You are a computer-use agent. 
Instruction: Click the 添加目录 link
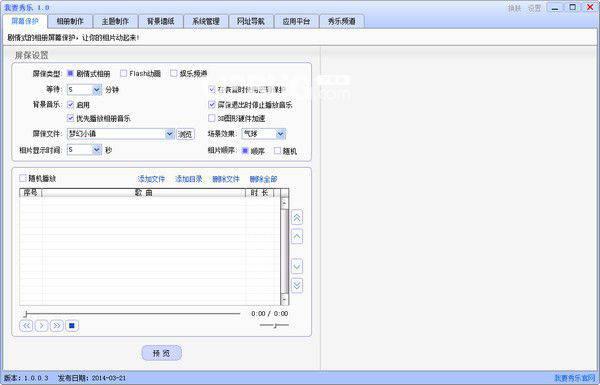(x=188, y=179)
